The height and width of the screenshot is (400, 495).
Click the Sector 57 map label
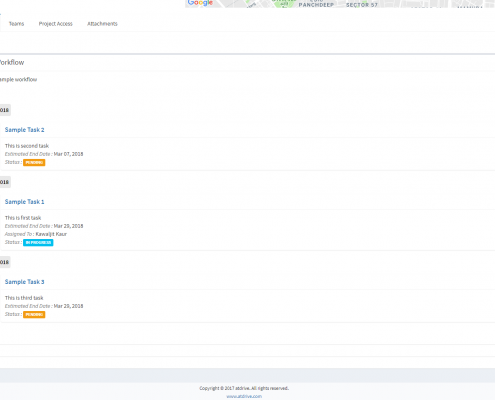[362, 5]
